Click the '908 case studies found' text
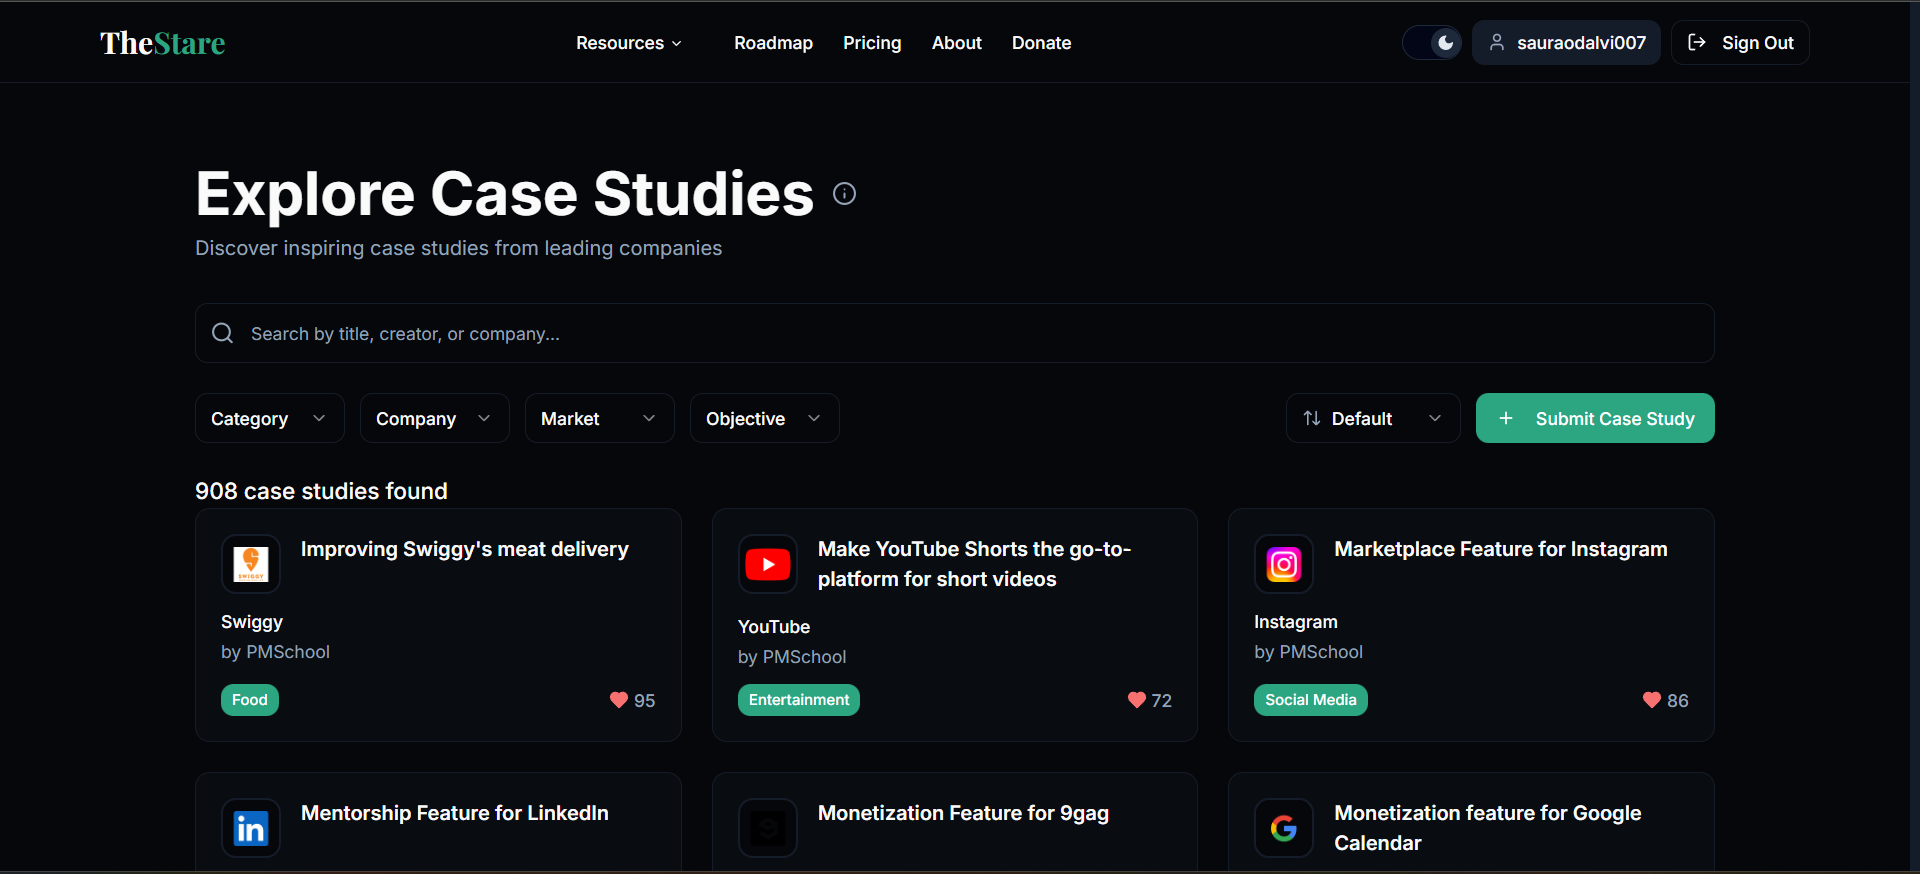Image resolution: width=1920 pixels, height=874 pixels. tap(321, 491)
